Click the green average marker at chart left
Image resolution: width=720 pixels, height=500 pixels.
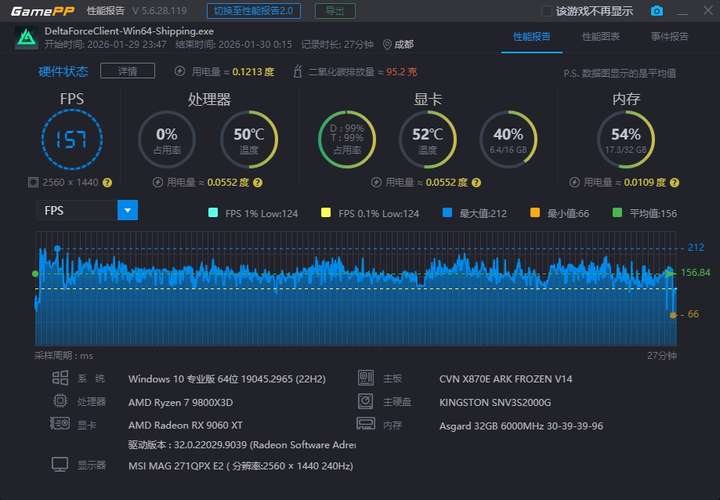point(35,274)
